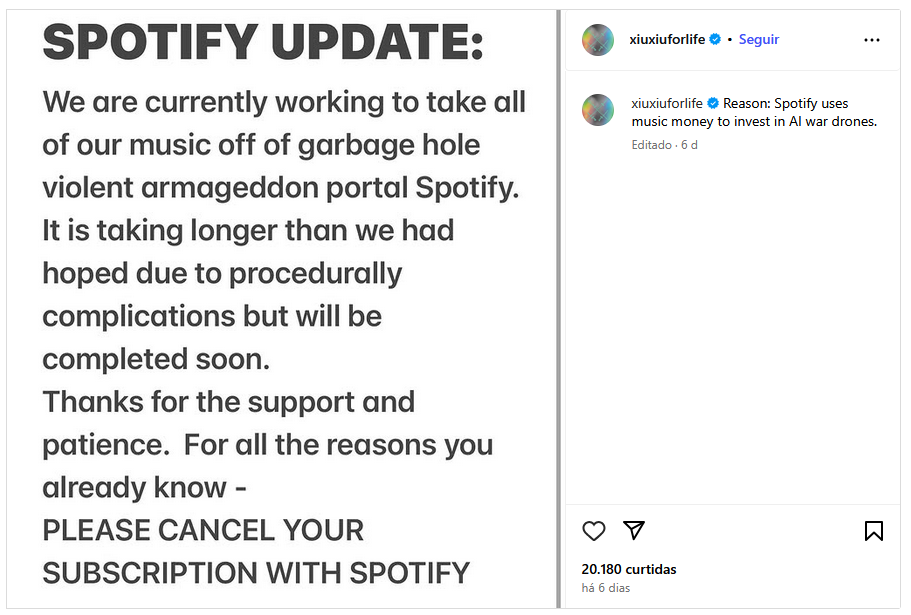The height and width of the screenshot is (615, 911).
Task: Click the caption about AI war drones
Action: point(754,113)
